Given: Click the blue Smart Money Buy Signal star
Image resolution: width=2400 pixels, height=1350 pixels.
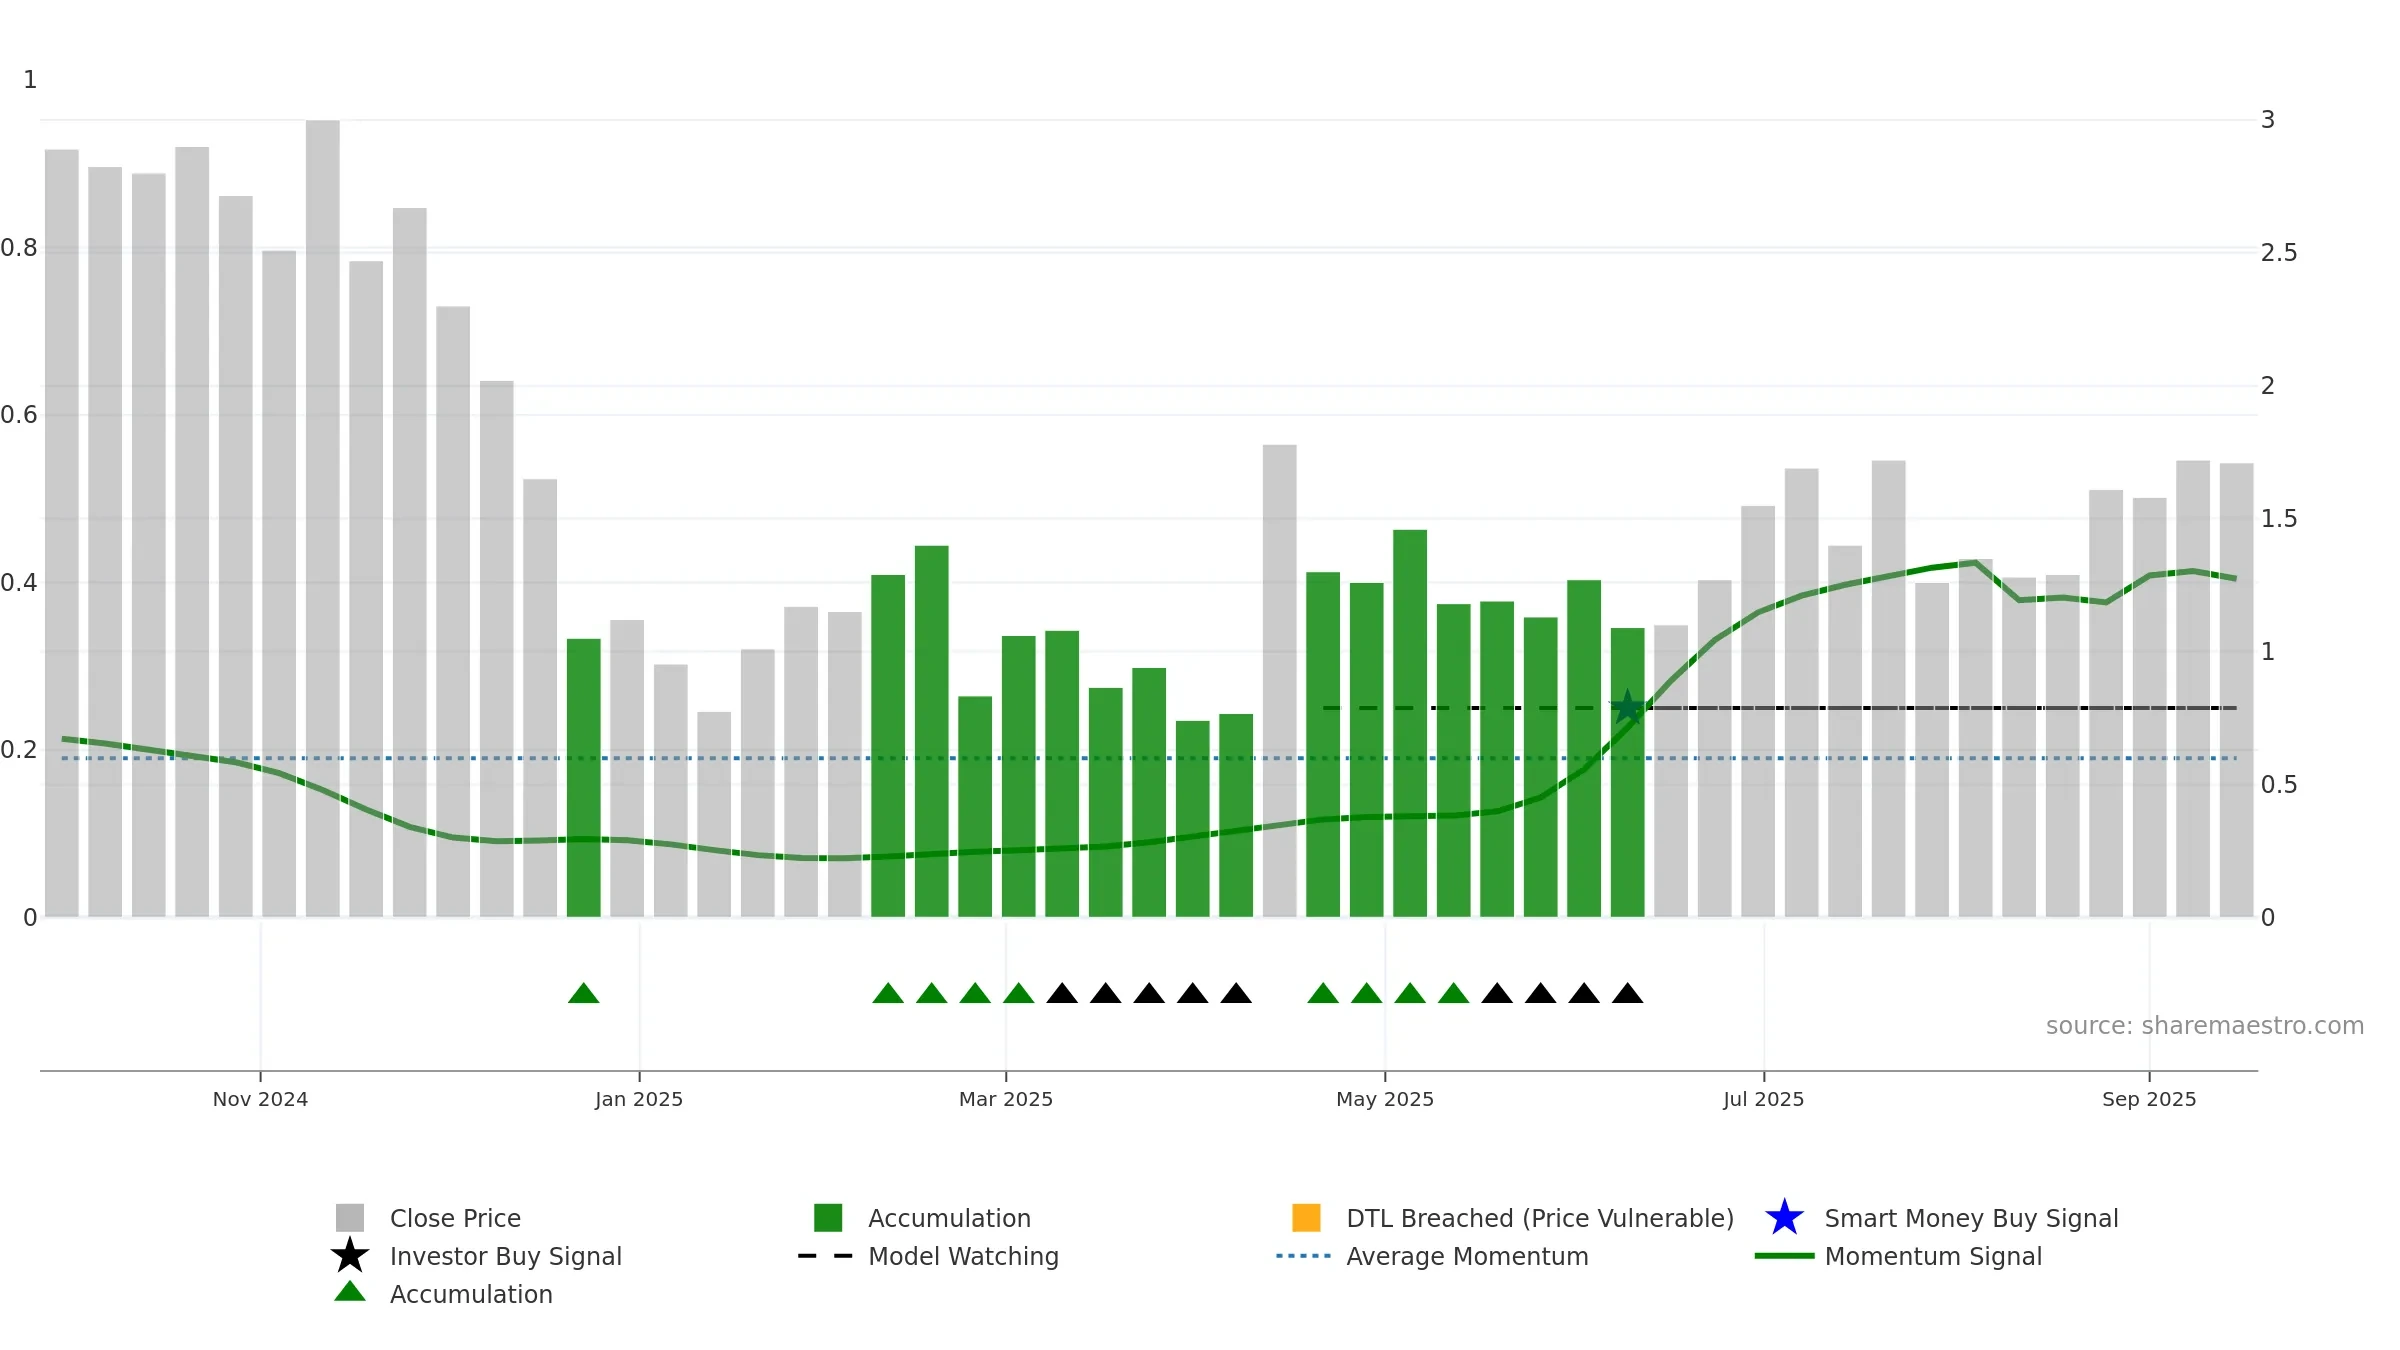Looking at the screenshot, I should (1784, 1218).
